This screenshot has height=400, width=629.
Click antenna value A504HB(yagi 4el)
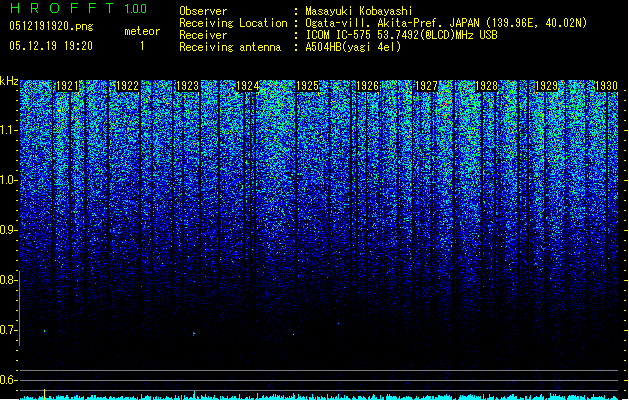(x=353, y=47)
